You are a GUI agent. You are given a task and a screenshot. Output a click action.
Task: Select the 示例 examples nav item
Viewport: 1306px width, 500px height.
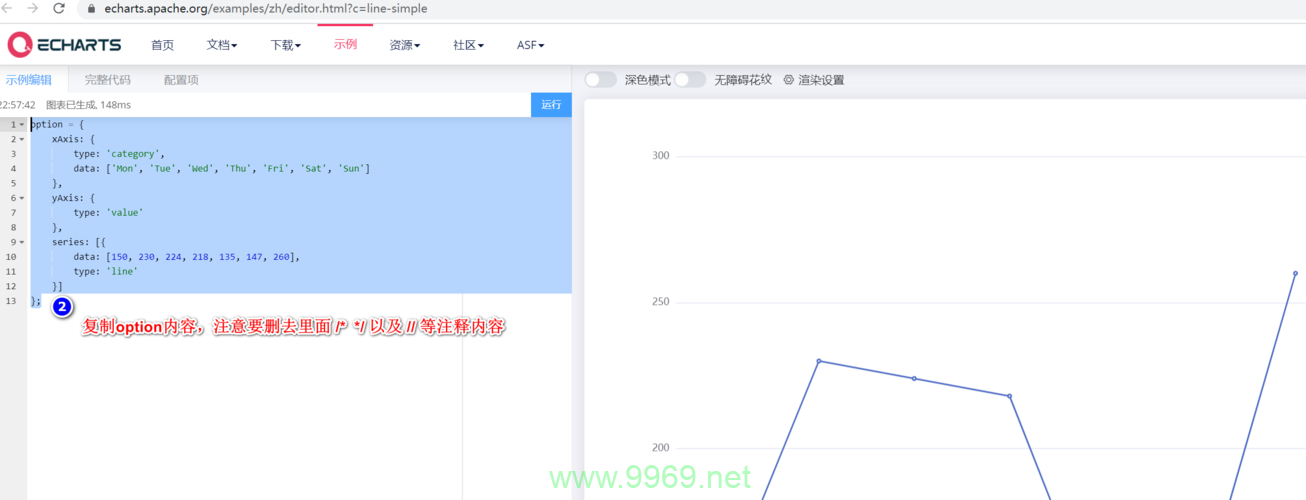(345, 44)
